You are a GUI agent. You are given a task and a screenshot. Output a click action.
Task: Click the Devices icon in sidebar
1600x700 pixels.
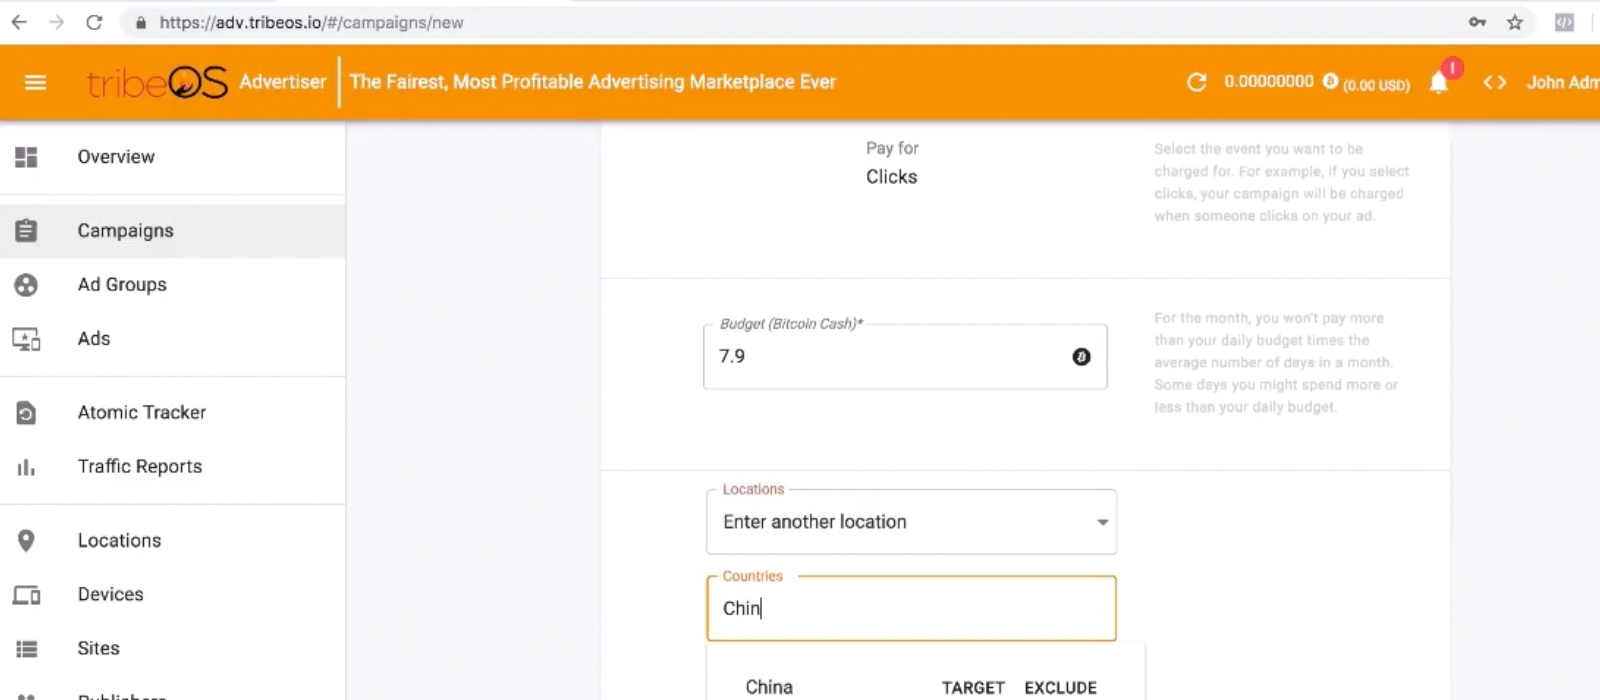coord(26,594)
